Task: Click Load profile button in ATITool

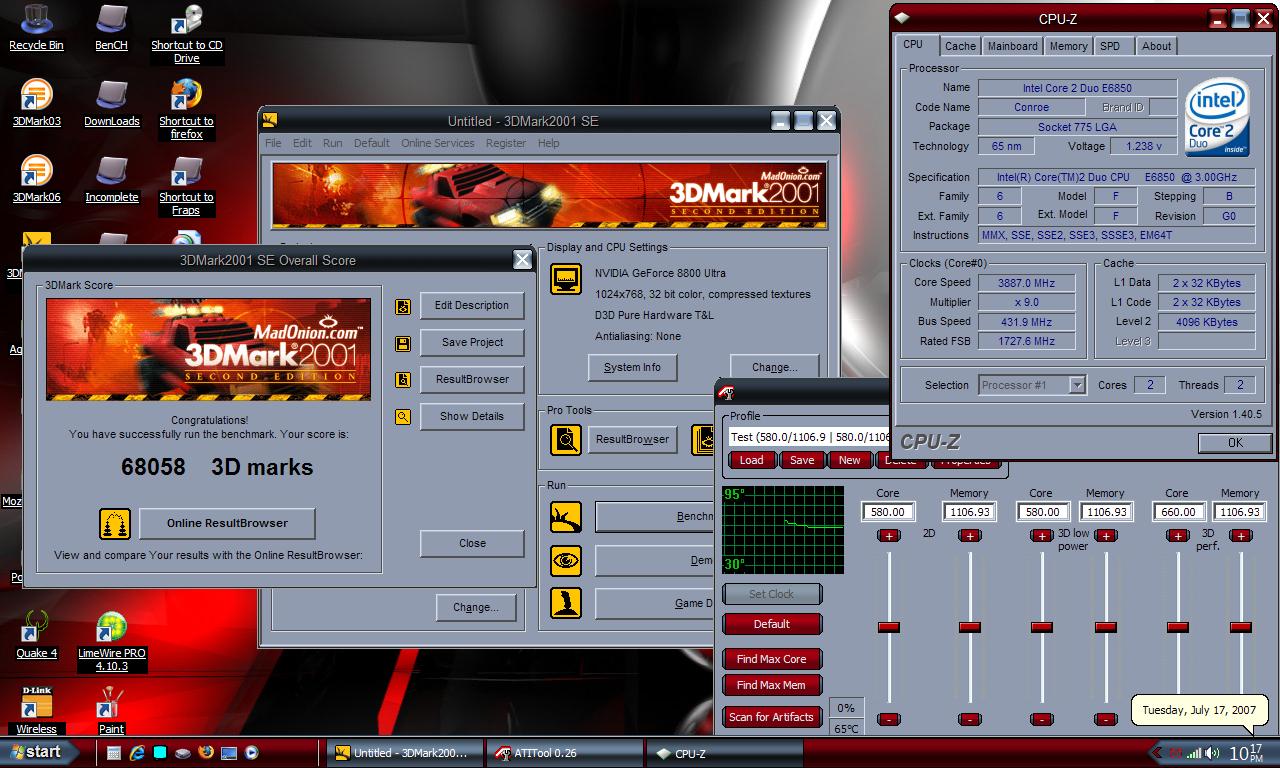Action: pyautogui.click(x=751, y=460)
